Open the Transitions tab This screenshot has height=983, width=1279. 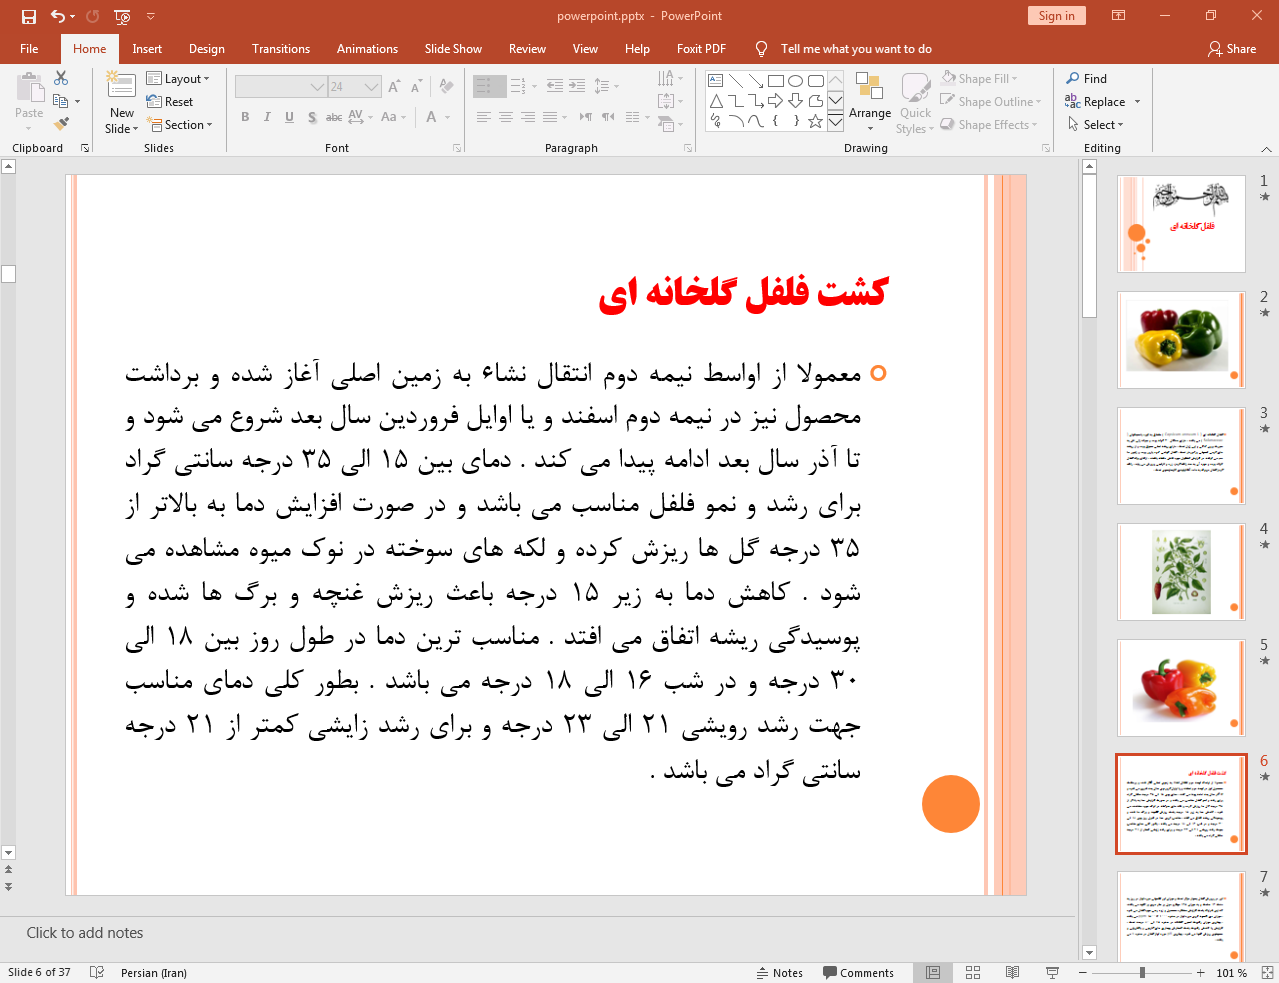(281, 49)
